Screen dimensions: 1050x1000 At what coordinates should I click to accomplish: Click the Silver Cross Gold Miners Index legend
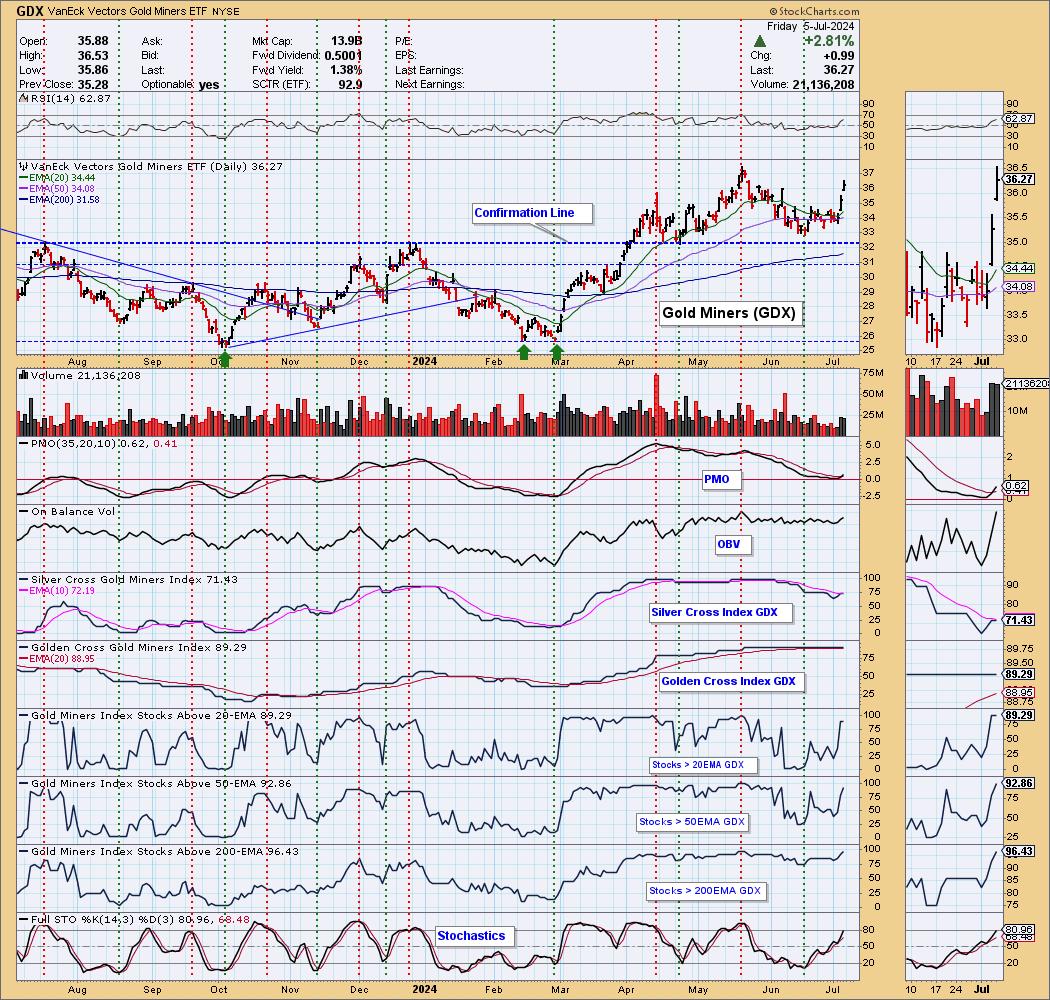[134, 579]
